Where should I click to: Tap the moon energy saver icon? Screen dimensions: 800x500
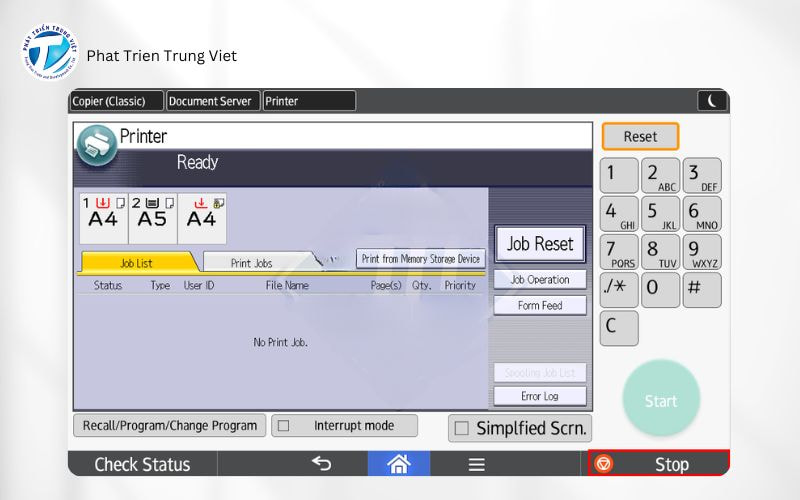712,100
